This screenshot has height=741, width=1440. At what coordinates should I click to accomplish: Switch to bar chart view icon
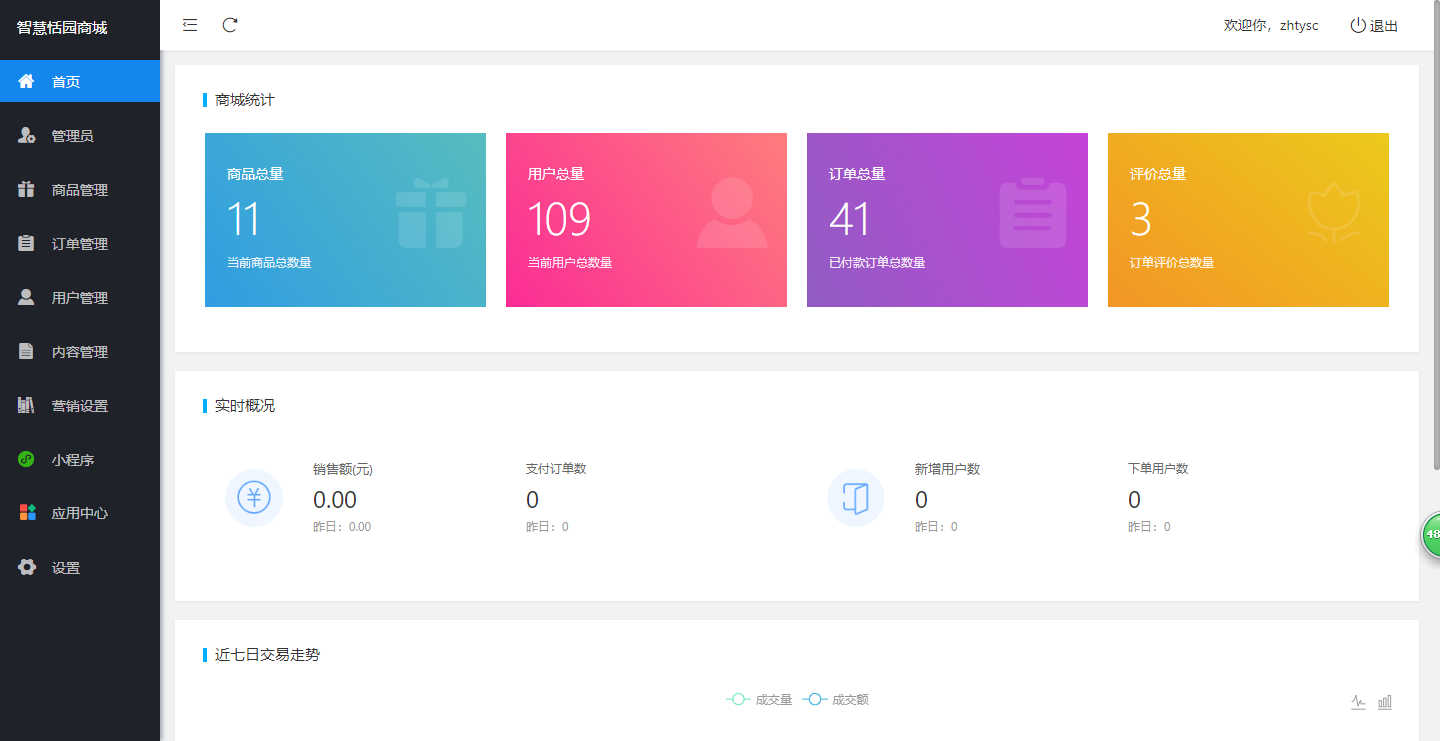click(1385, 702)
